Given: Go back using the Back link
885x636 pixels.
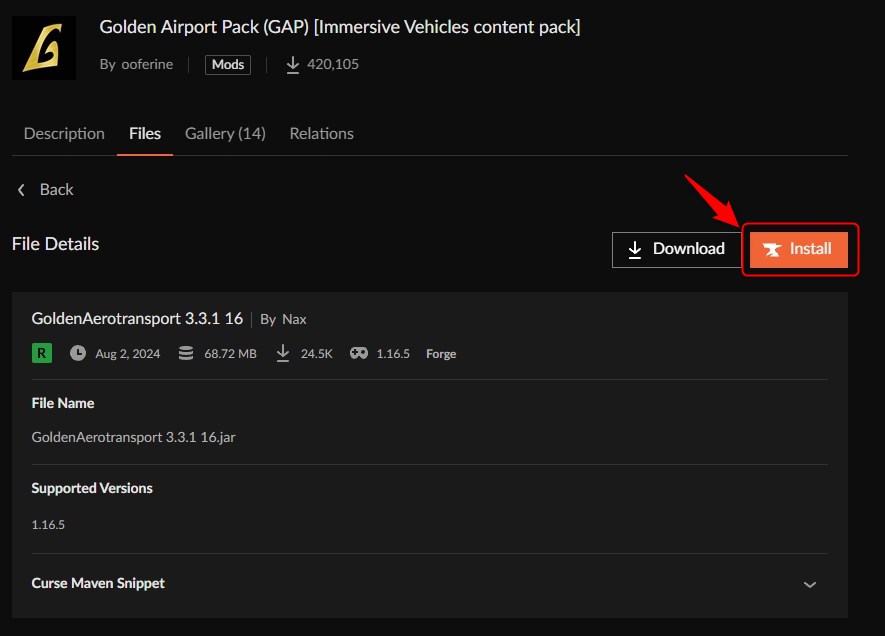Looking at the screenshot, I should pos(45,190).
